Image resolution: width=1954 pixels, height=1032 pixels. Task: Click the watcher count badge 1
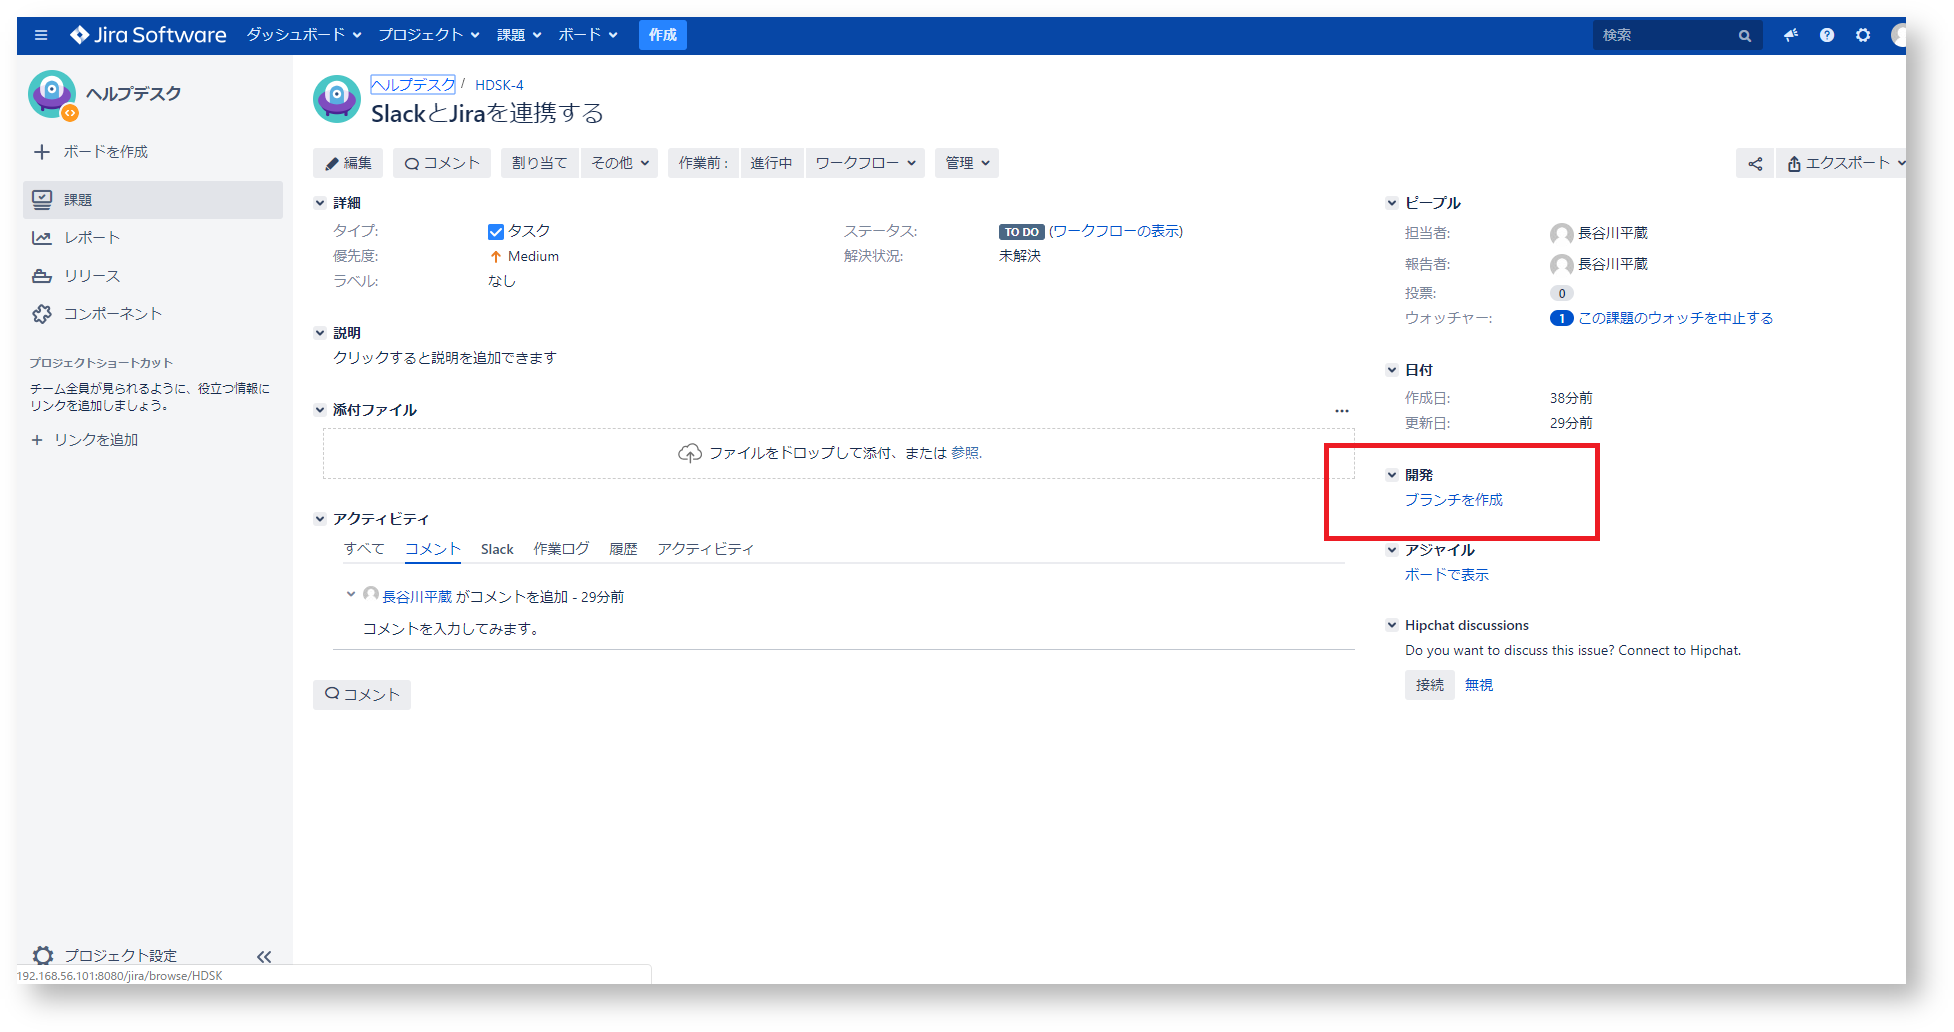pos(1562,319)
